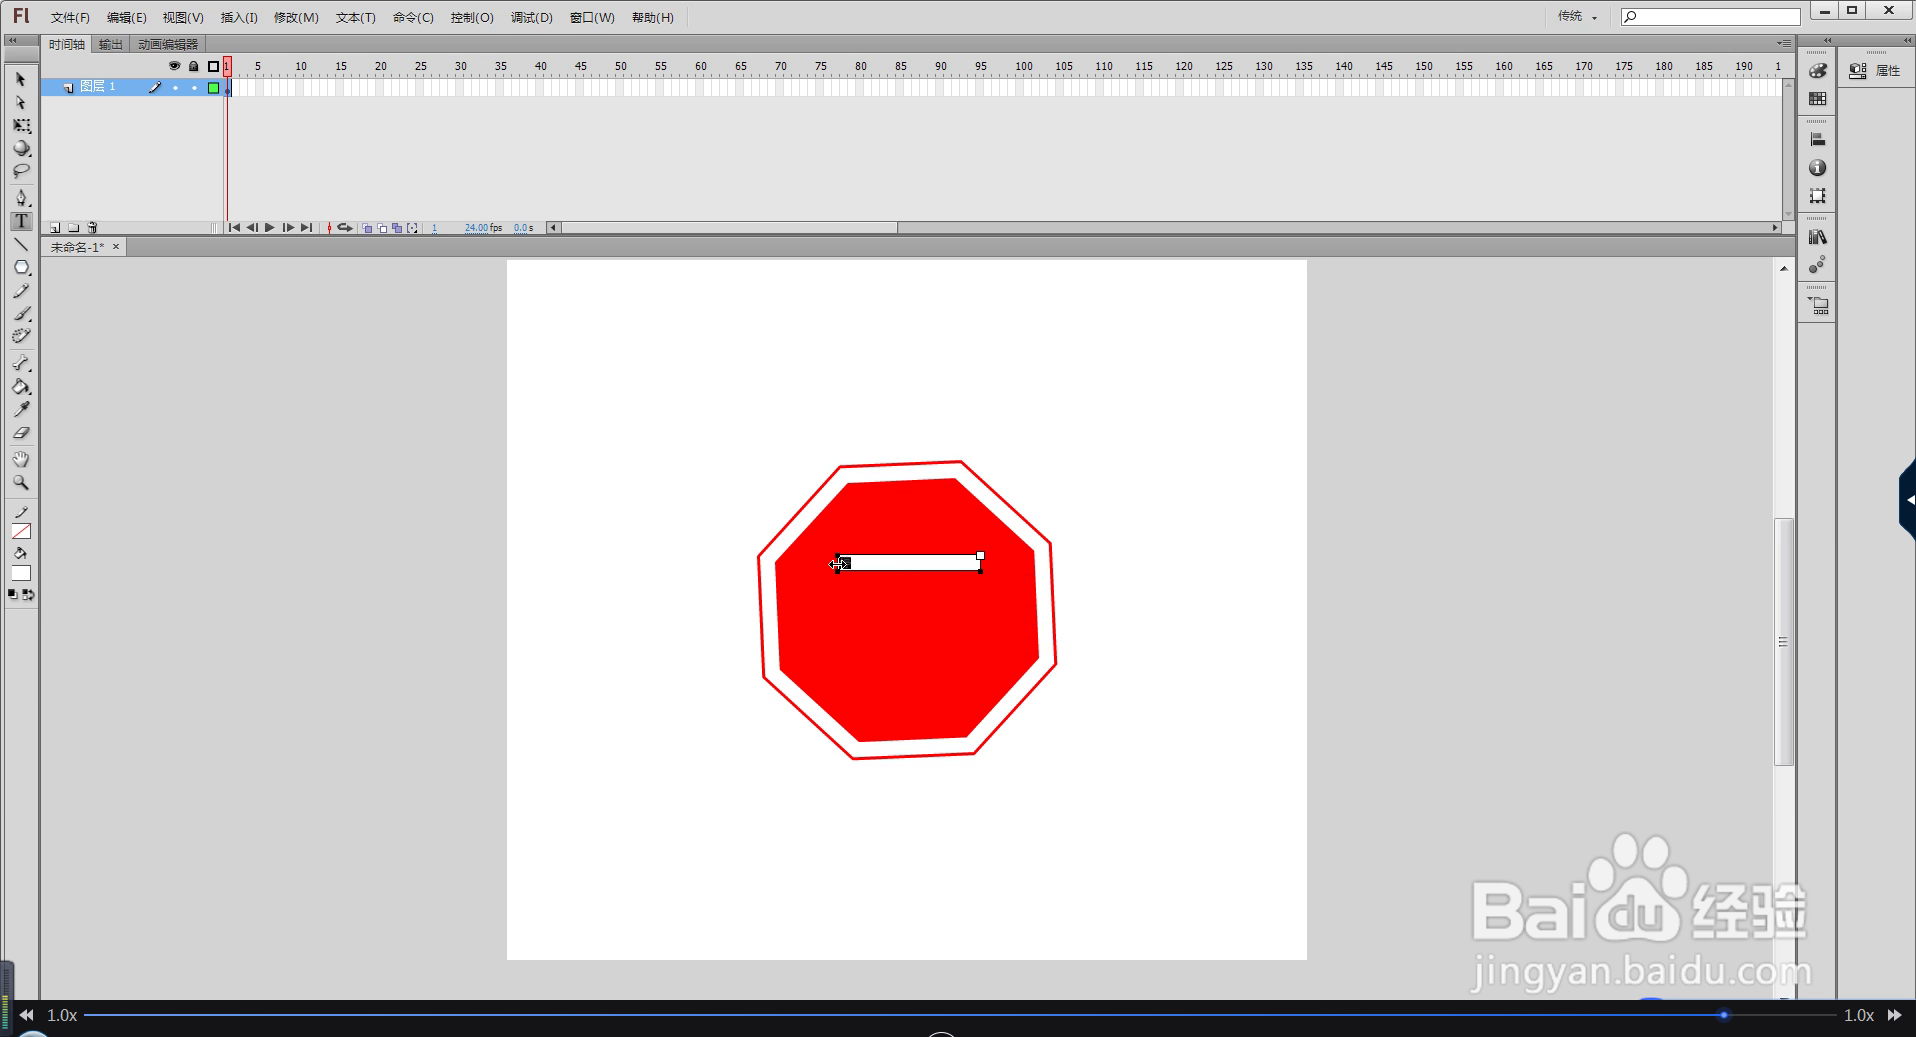The image size is (1916, 1037).
Task: Set the stroke color swatch
Action: [22, 531]
